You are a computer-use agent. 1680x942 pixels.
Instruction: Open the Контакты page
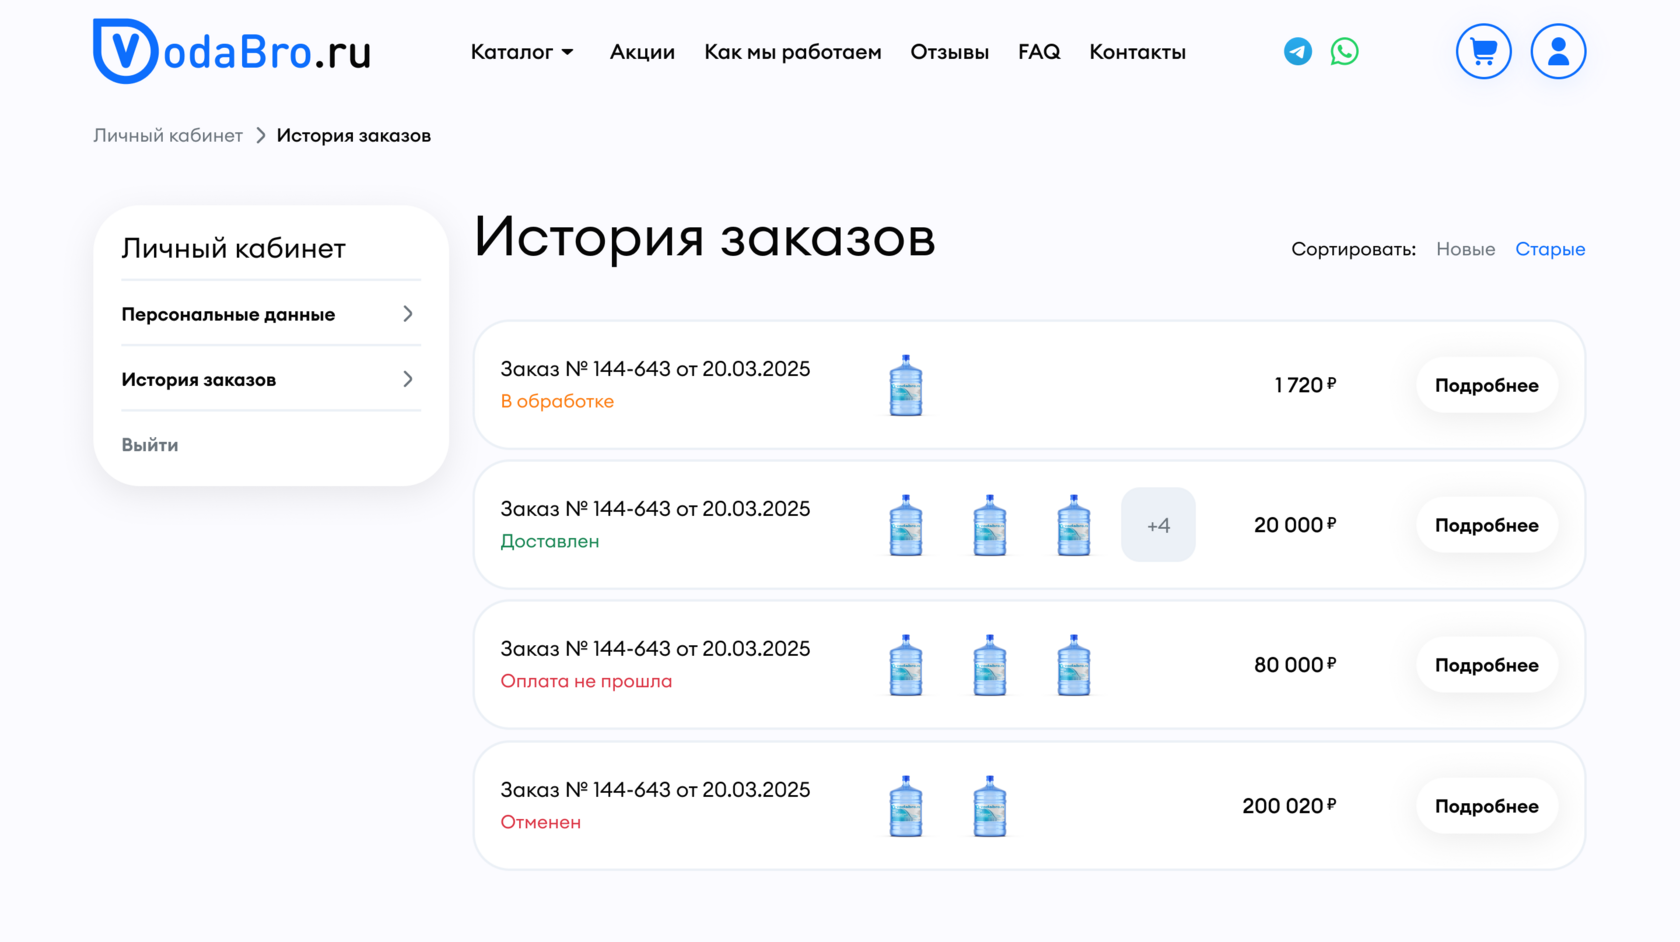[1137, 52]
